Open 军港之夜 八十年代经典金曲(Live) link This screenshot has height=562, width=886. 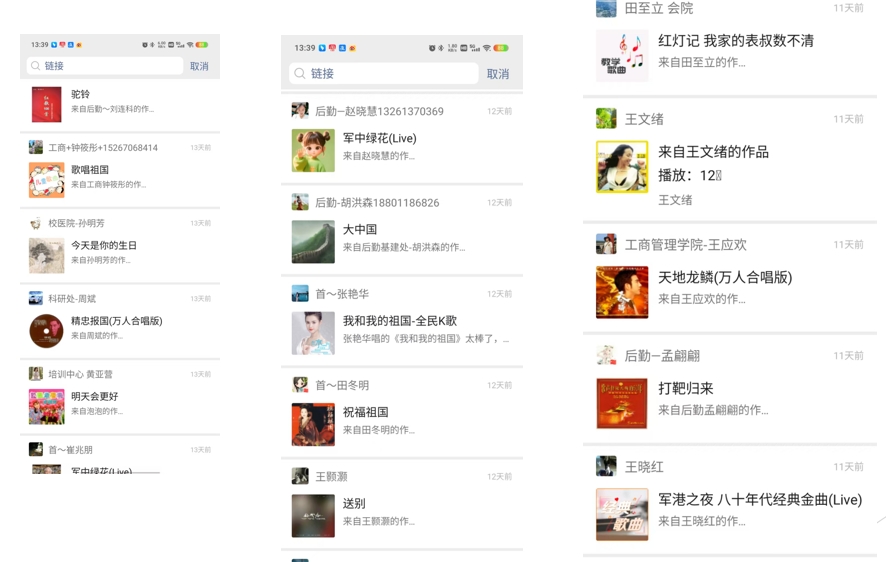coord(729,515)
